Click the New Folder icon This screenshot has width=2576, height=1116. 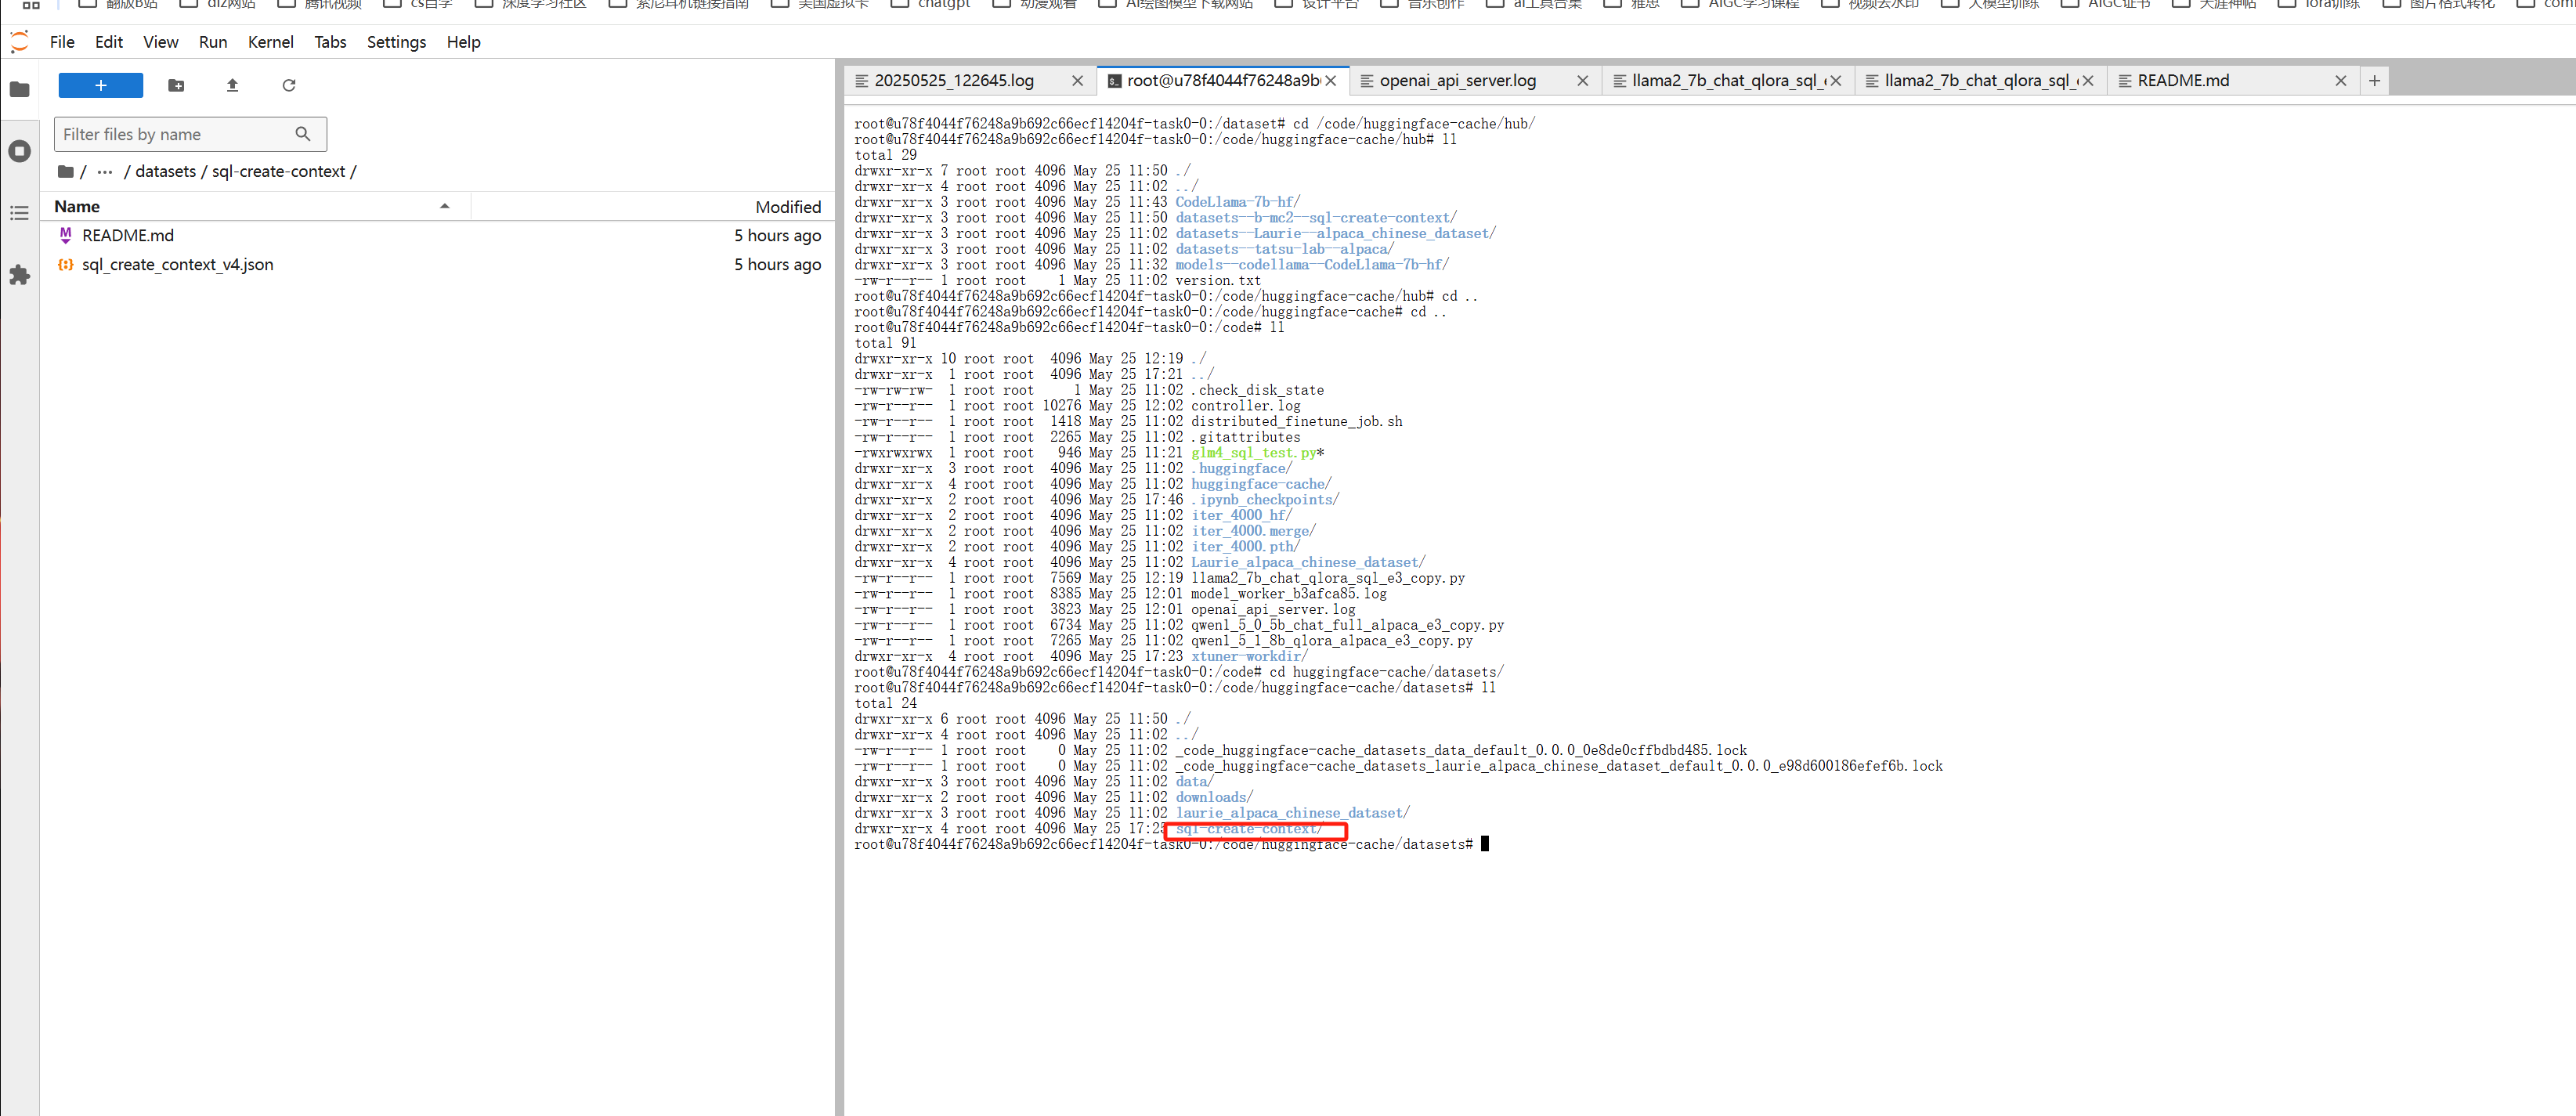tap(176, 85)
